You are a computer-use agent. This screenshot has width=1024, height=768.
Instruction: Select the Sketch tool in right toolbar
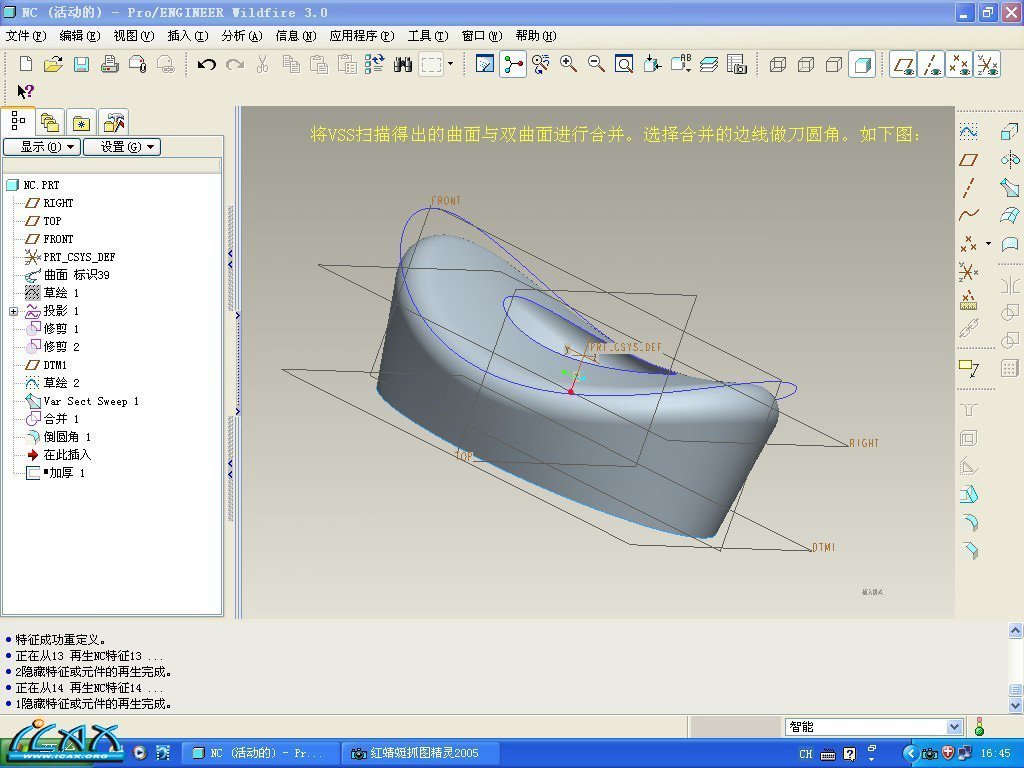click(968, 132)
